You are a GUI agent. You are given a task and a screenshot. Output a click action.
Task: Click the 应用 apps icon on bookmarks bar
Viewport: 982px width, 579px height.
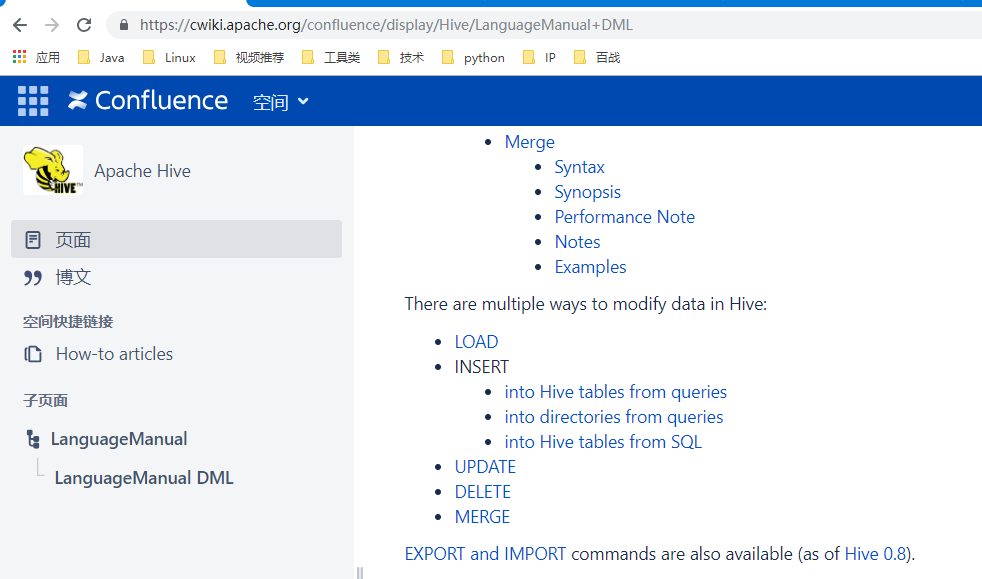[18, 57]
